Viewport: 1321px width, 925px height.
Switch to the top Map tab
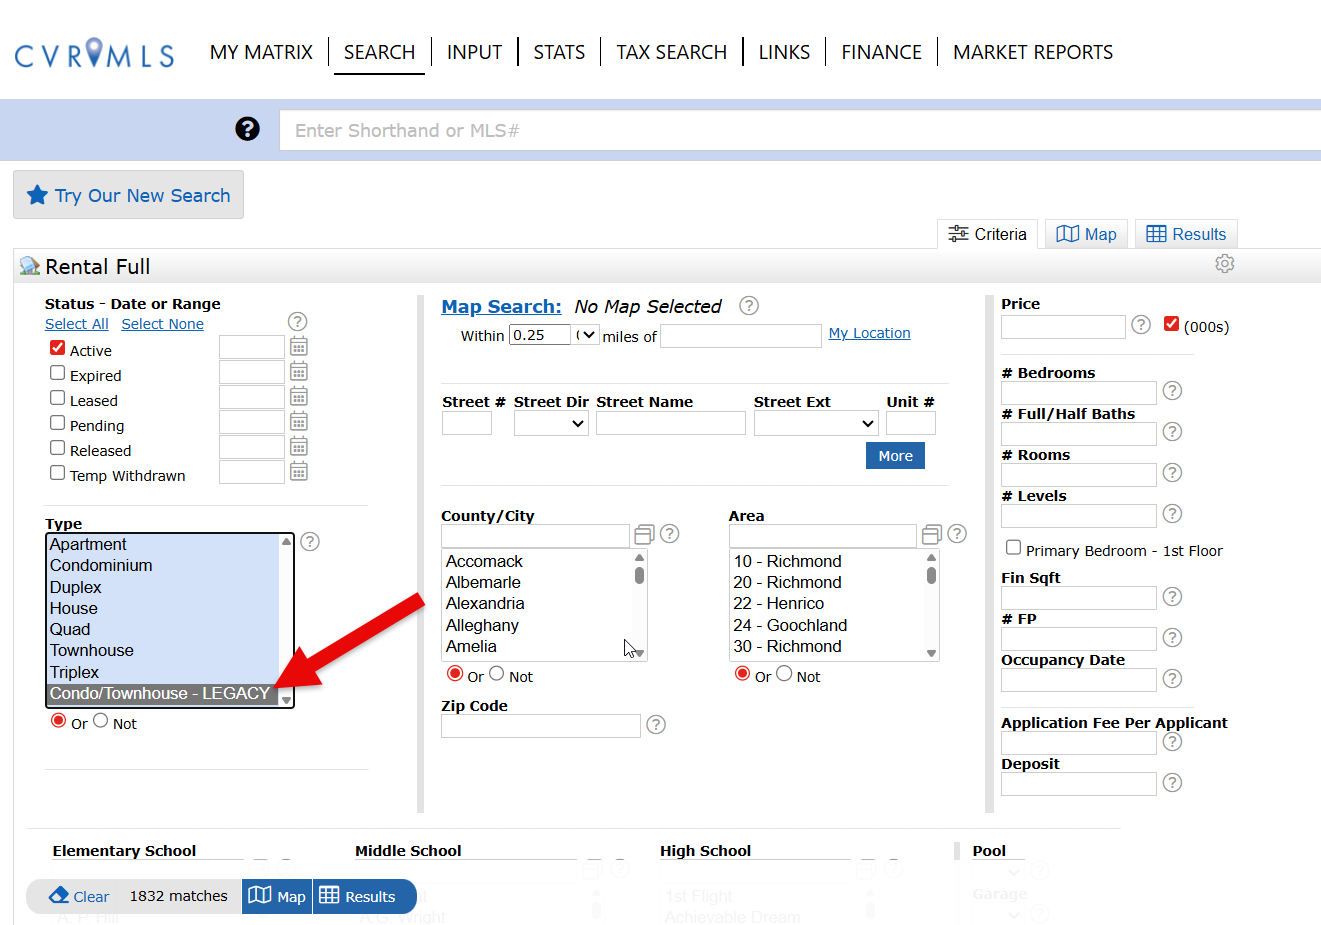tap(1087, 234)
